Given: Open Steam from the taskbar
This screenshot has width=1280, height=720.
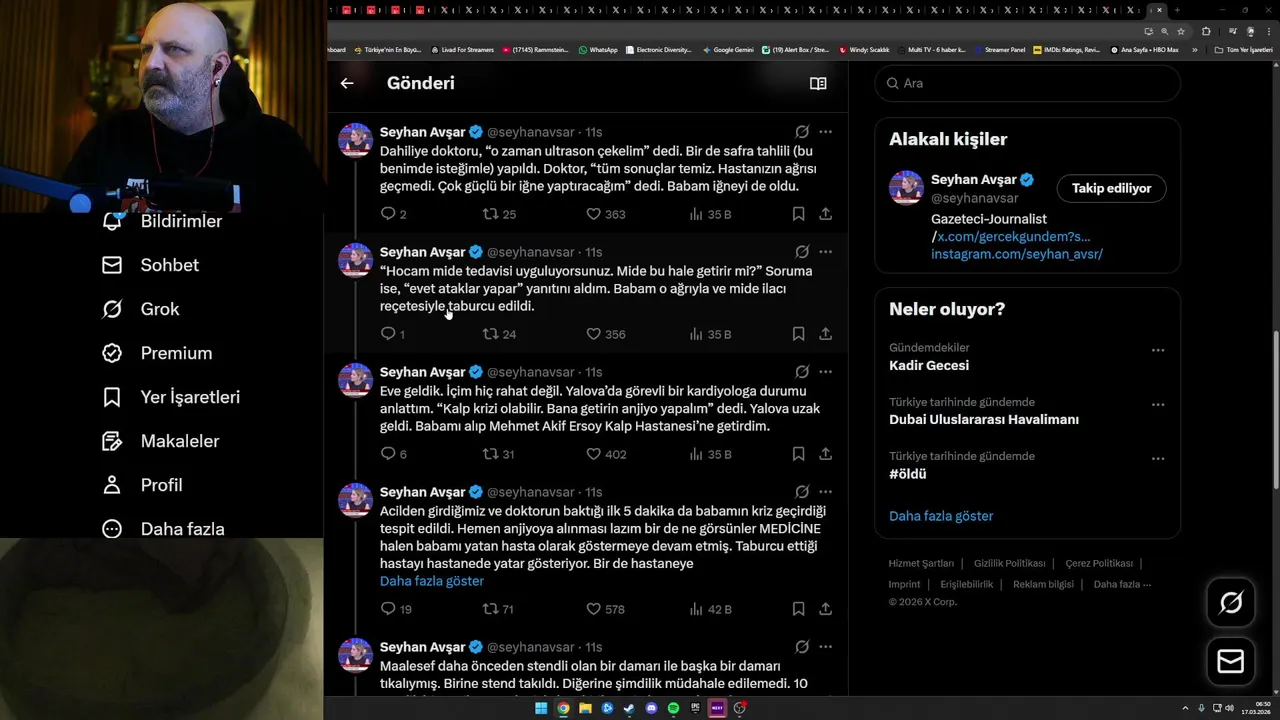Looking at the screenshot, I should [629, 708].
